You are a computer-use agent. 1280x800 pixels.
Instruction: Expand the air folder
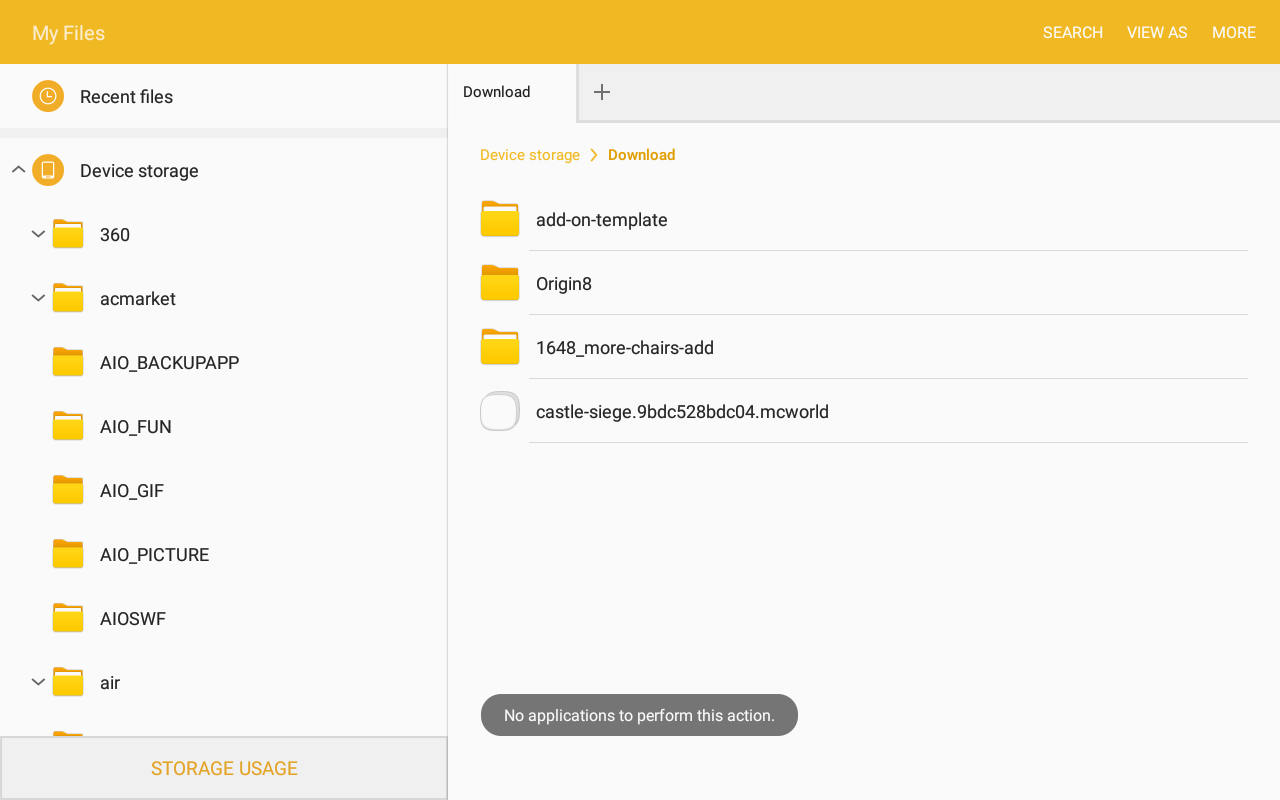(38, 682)
